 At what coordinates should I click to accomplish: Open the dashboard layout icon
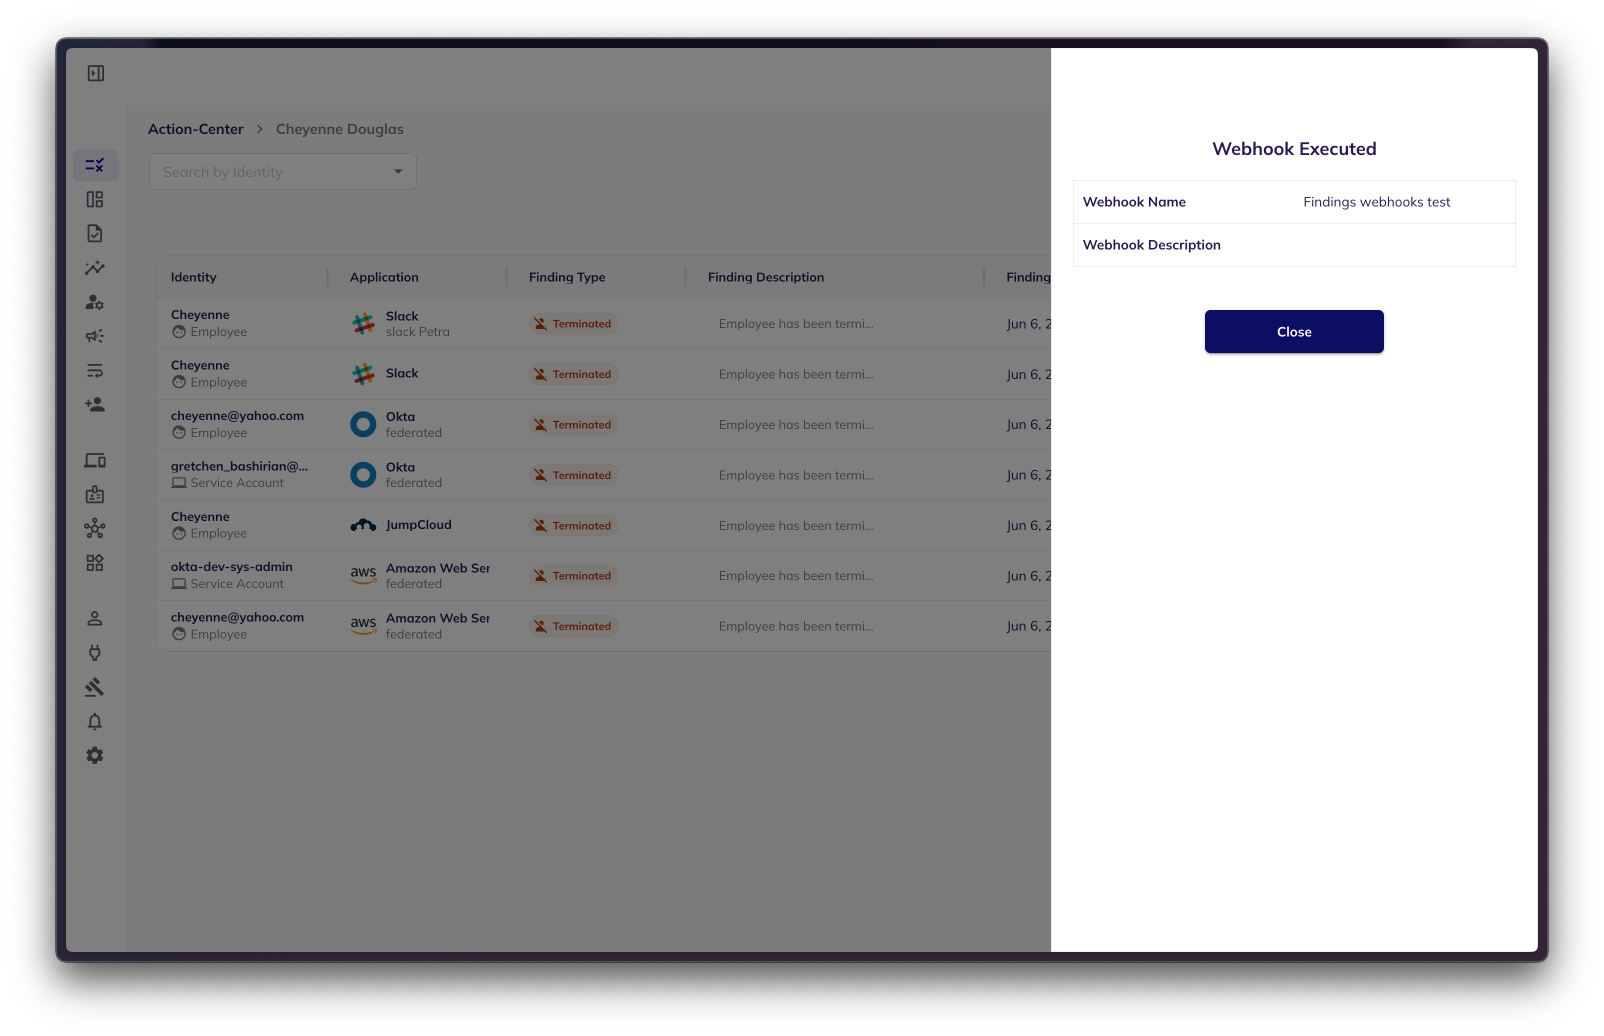pos(95,200)
